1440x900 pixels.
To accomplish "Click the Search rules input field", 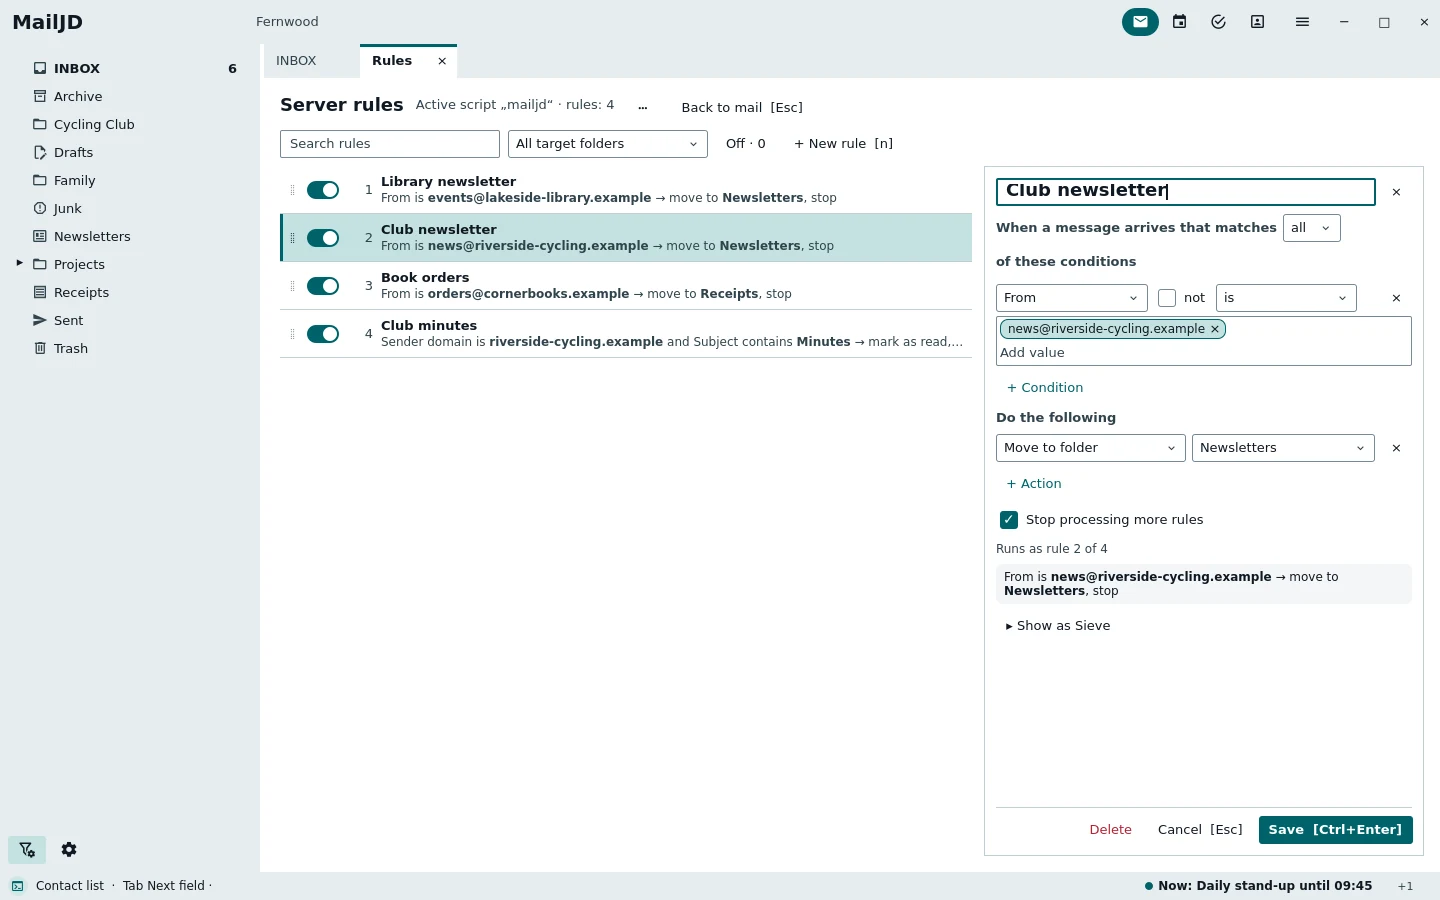I will click(390, 144).
